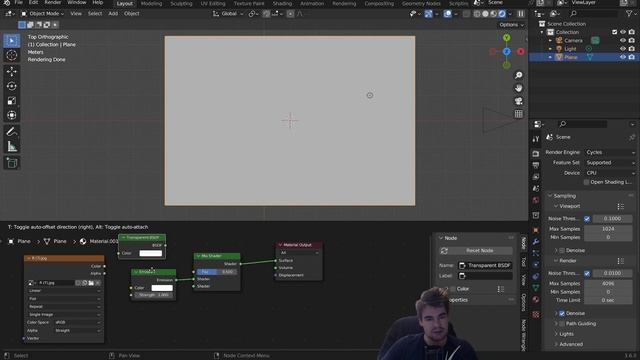Click the node Name field Transparent BSDF

485,265
